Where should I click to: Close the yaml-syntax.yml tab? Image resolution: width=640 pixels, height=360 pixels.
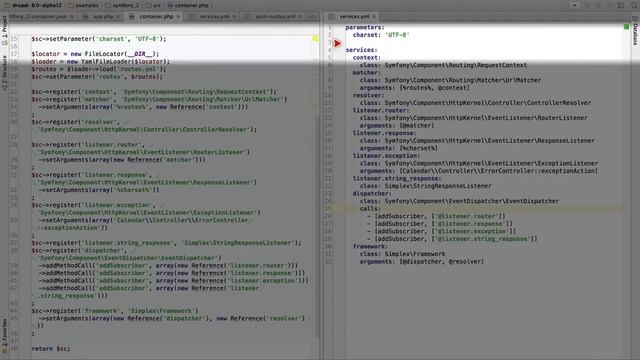[x=300, y=17]
